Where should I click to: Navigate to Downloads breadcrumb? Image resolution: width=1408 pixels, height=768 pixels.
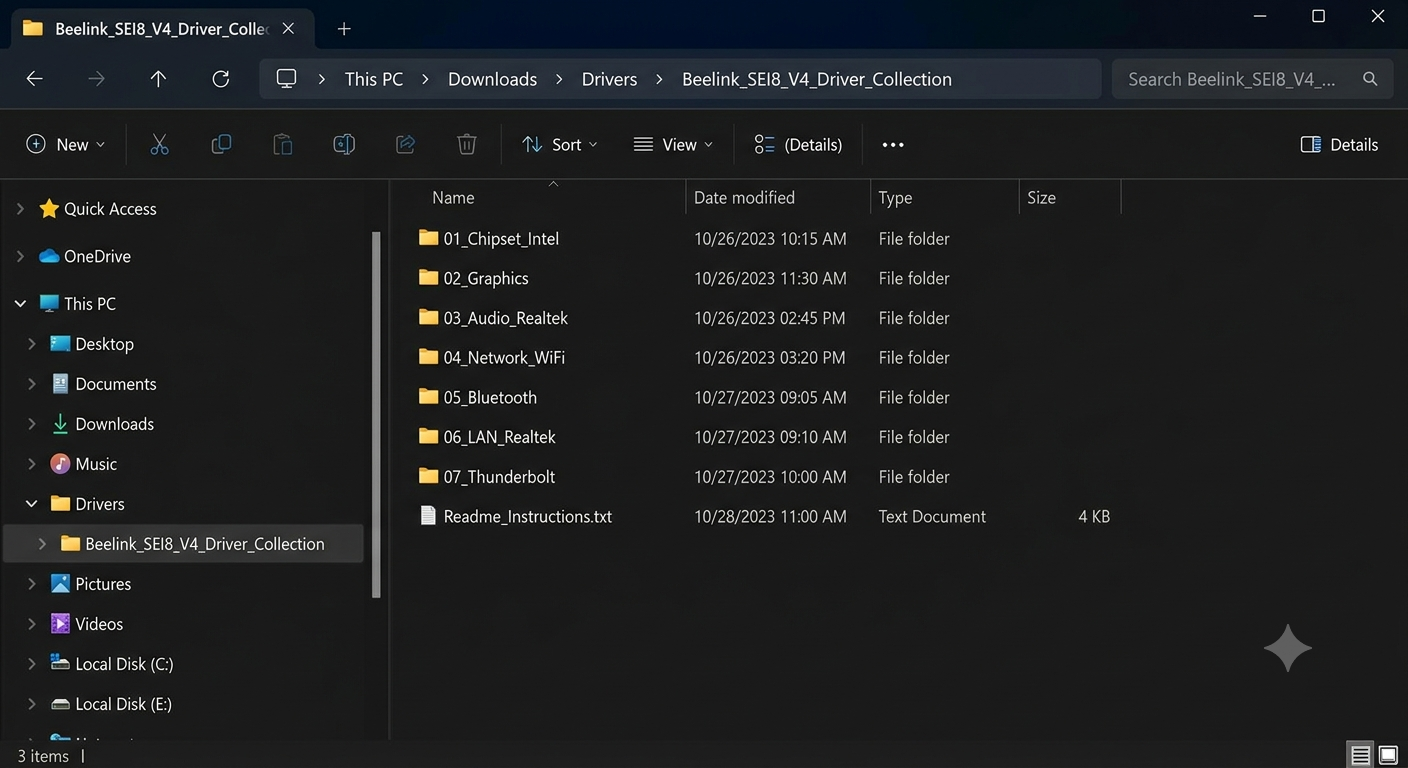click(492, 79)
